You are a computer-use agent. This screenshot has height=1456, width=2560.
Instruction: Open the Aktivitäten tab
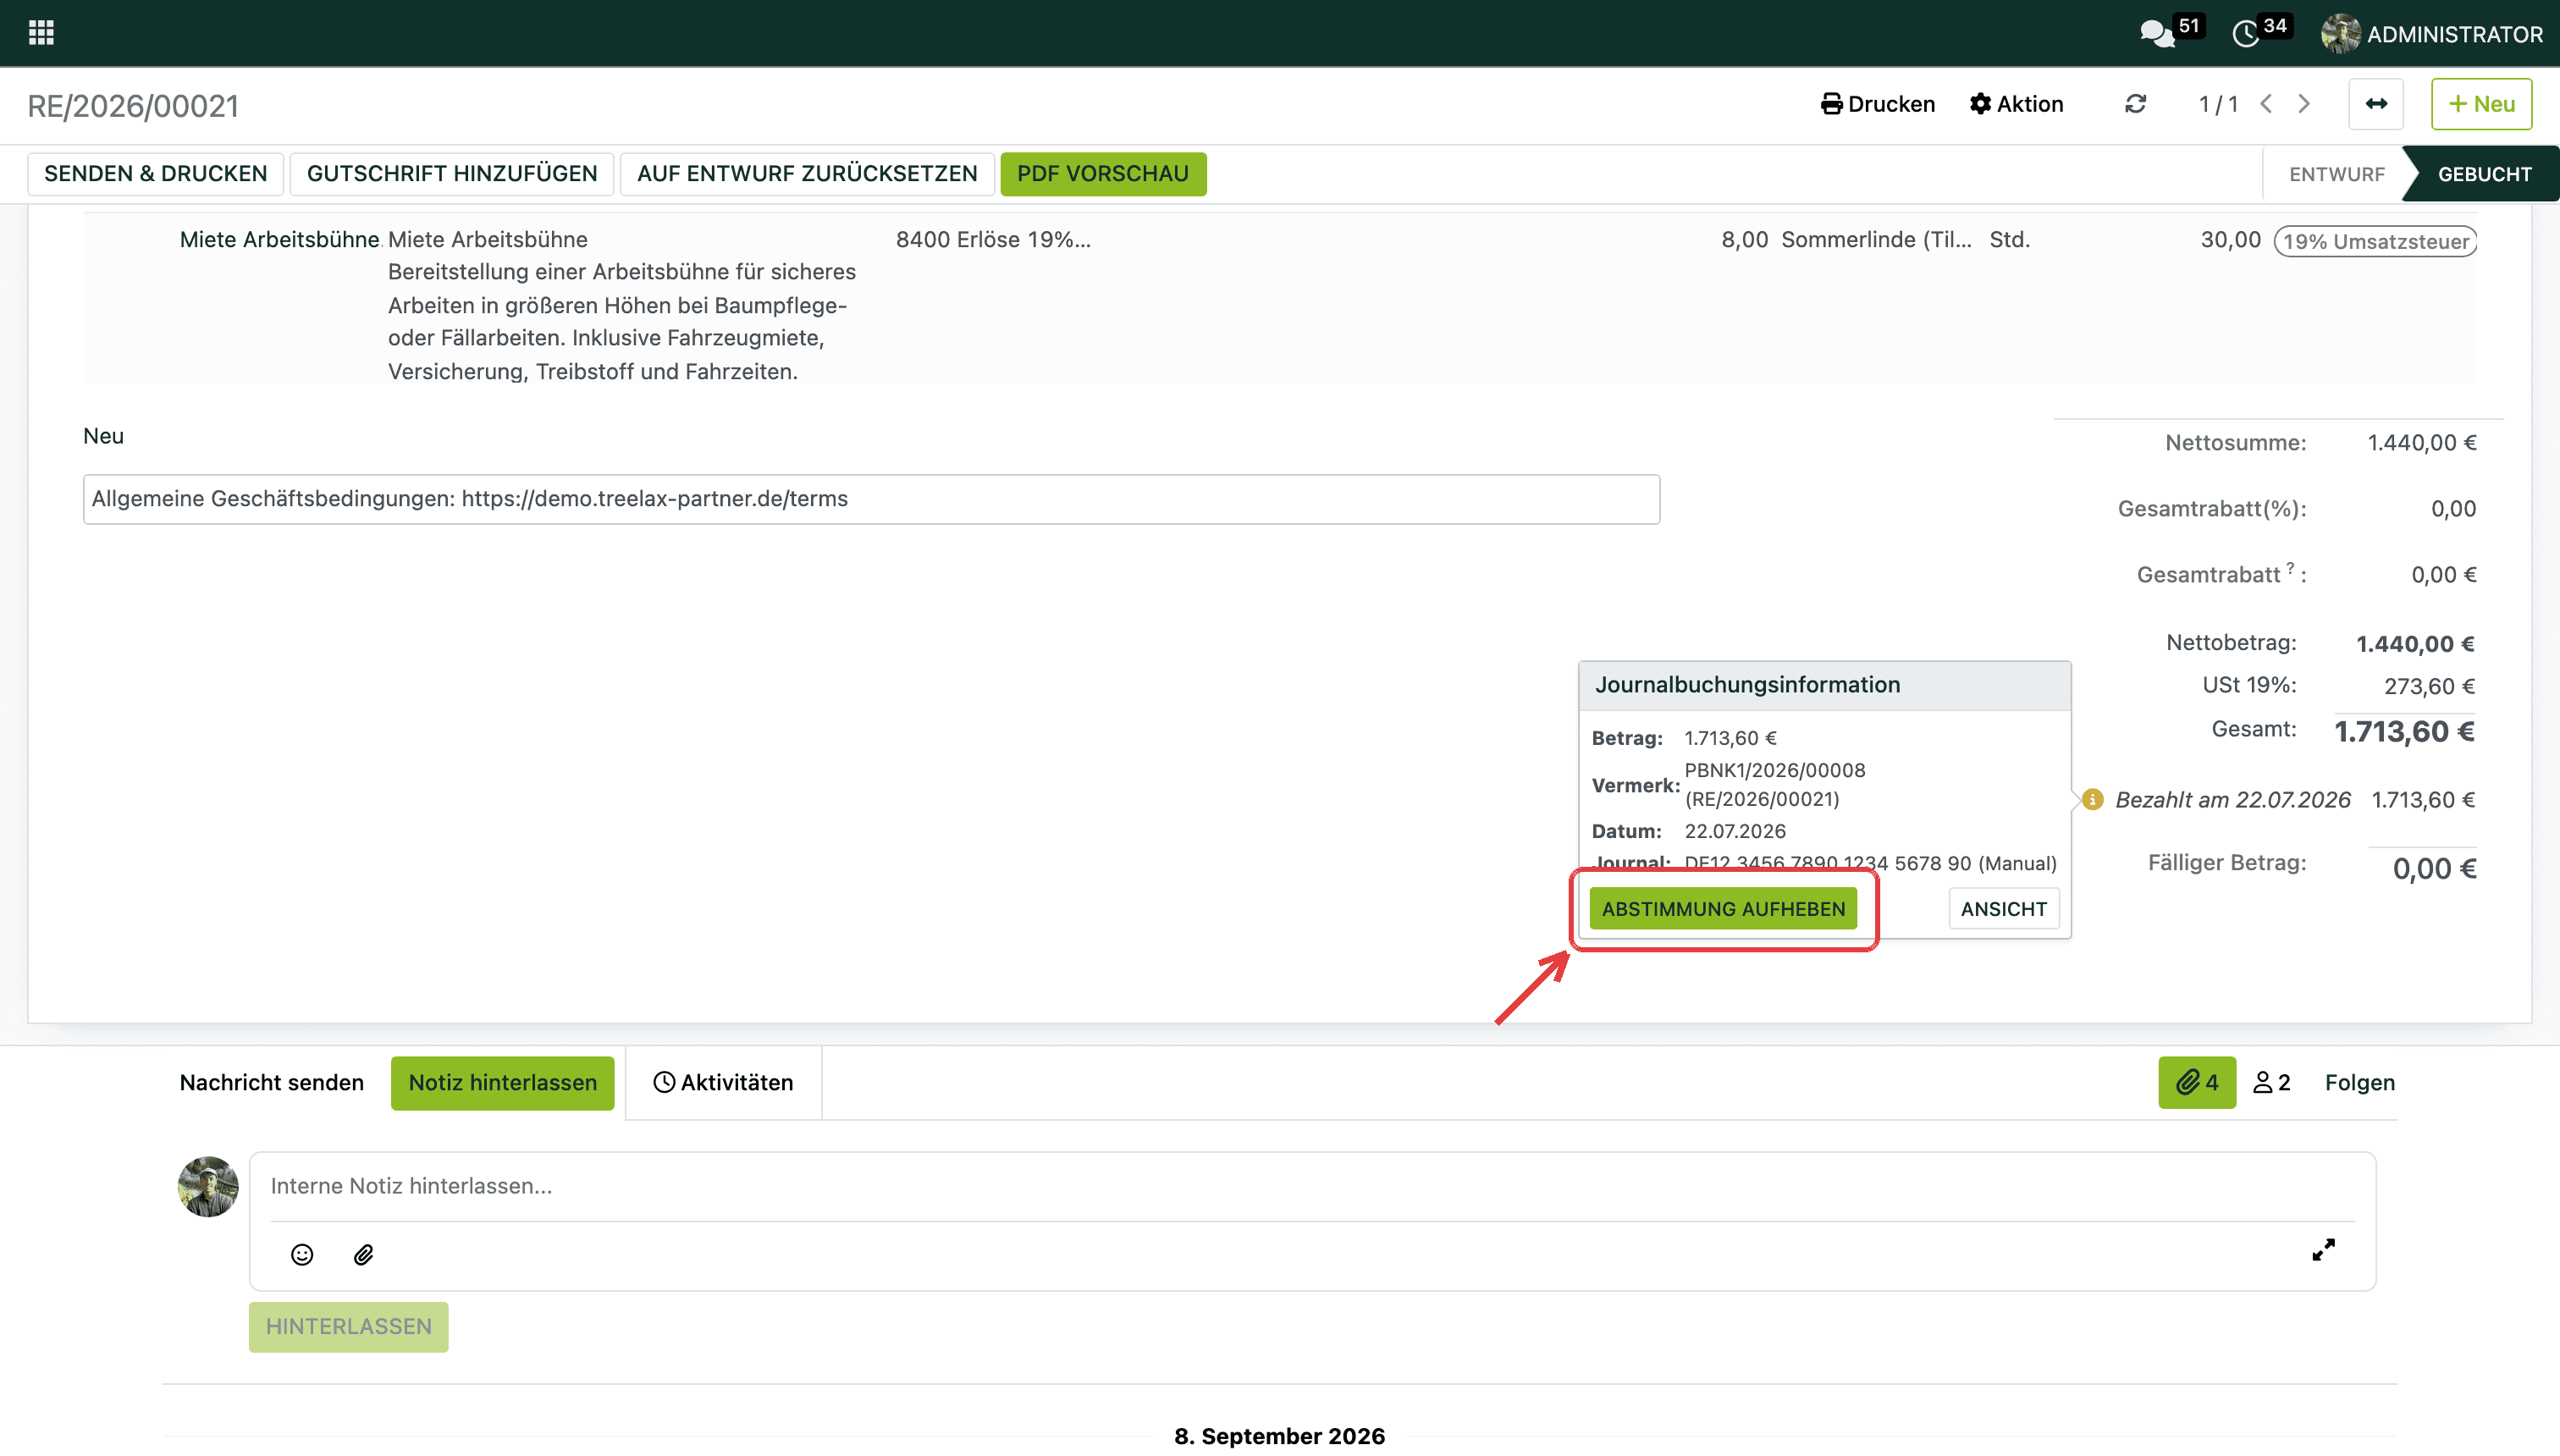point(723,1082)
